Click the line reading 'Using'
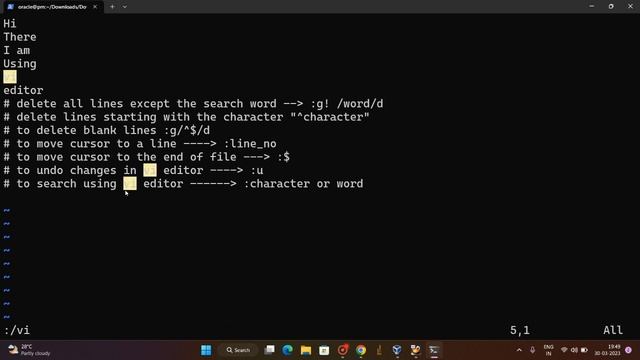Viewport: 640px width, 360px height. [20, 64]
